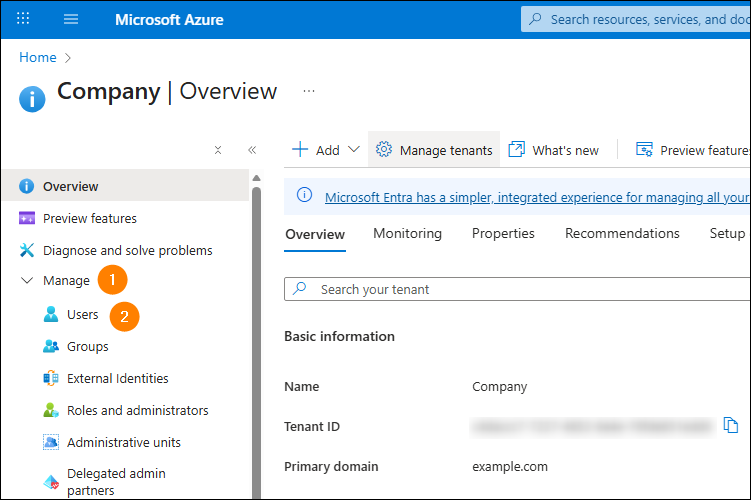Screen dimensions: 751x500
Task: Open the ellipsis more options menu
Action: pyautogui.click(x=309, y=91)
